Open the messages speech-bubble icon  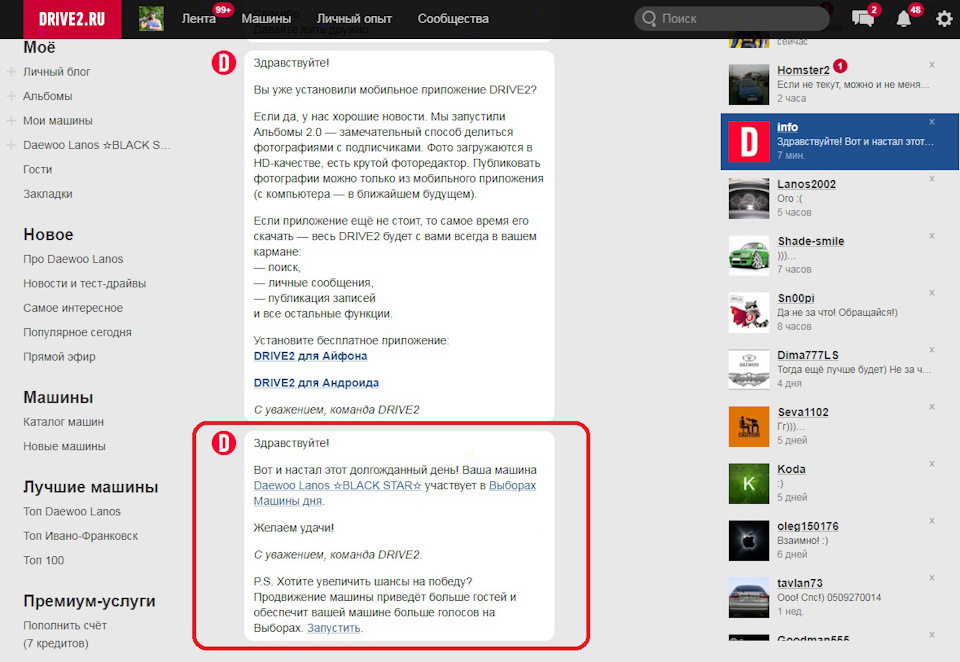point(863,18)
